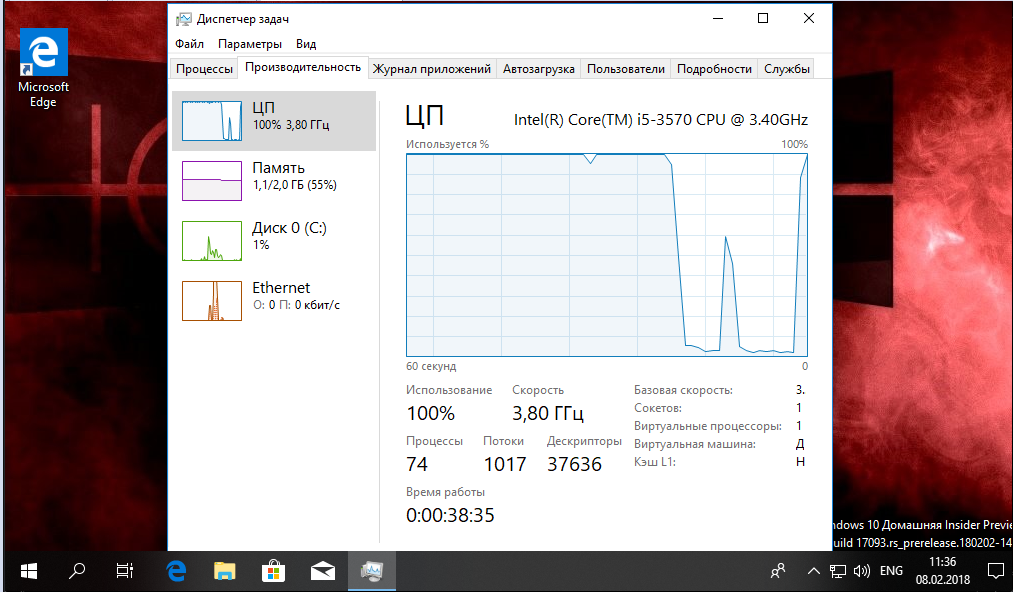Click the uptime value 0:00:38:35
1013x592 pixels.
click(450, 515)
